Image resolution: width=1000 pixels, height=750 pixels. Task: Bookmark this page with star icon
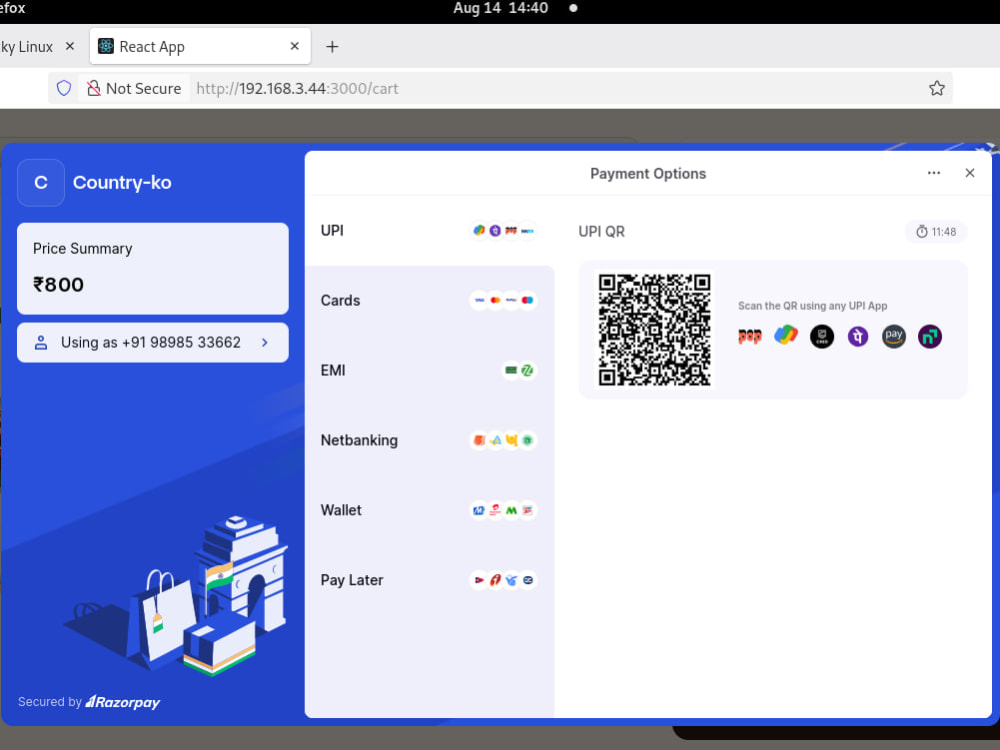(x=936, y=89)
